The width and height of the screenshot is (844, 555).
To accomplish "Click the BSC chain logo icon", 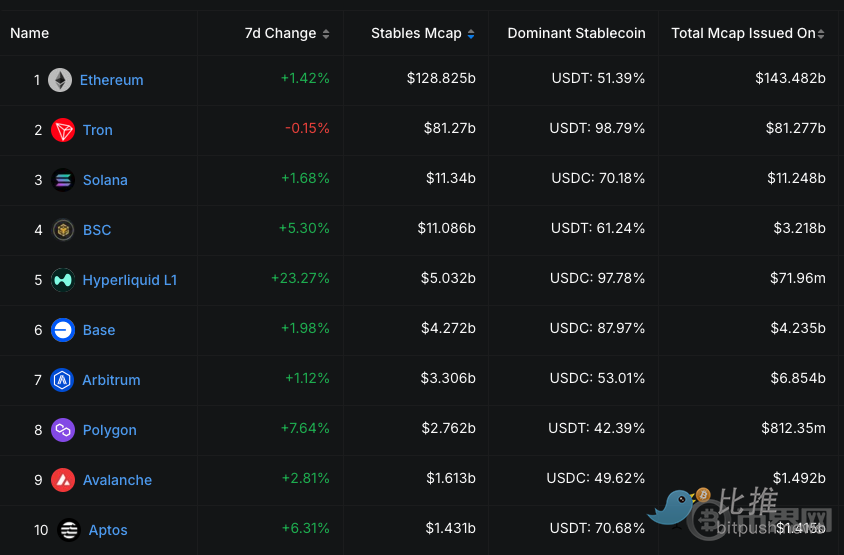I will point(63,230).
